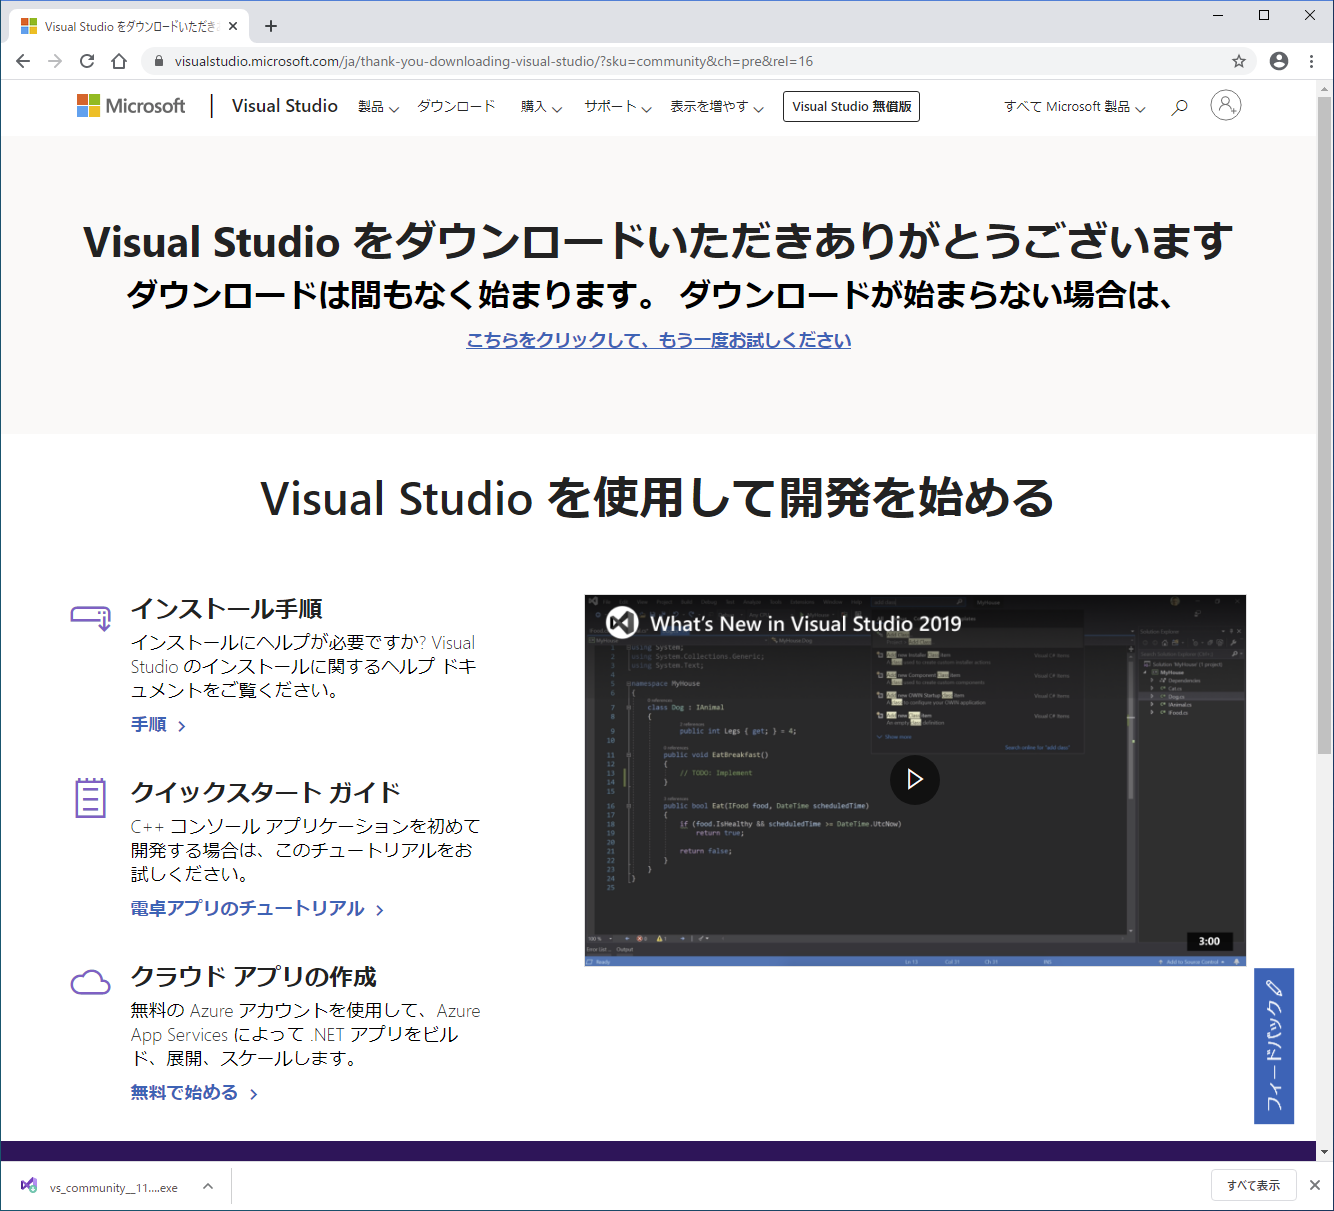Click the page vertical scrollbar
The width and height of the screenshot is (1334, 1211).
pos(1324,425)
